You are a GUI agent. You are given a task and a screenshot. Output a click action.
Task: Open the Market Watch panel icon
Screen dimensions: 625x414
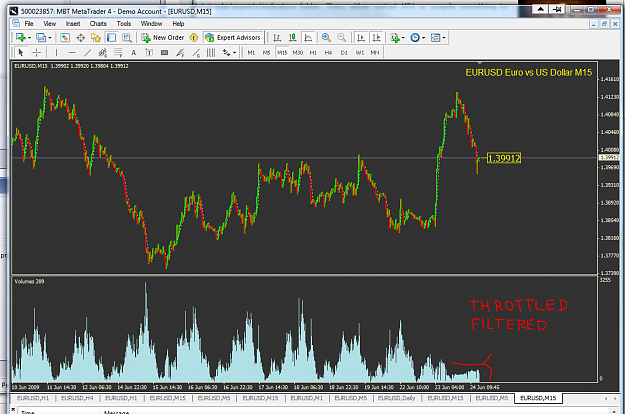click(65, 37)
